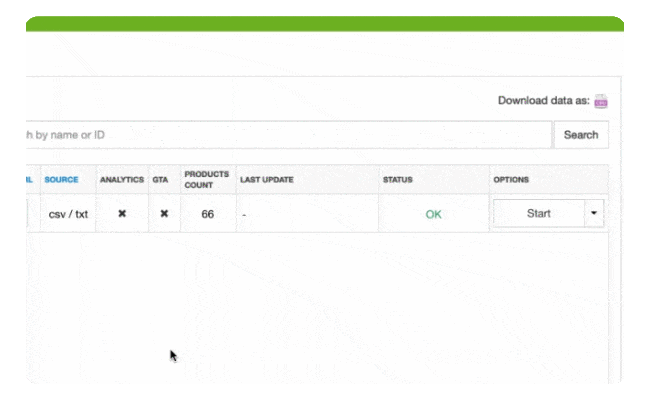Image resolution: width=650 pixels, height=400 pixels.
Task: Click the ANALYTICS column header
Action: 122,179
